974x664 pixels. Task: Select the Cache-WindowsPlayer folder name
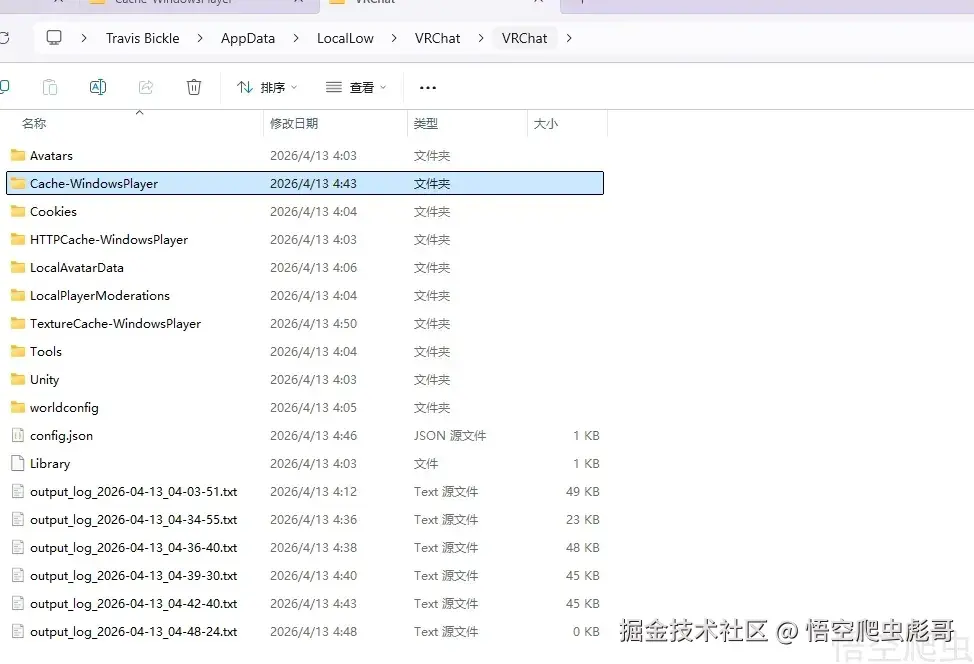click(x=94, y=183)
